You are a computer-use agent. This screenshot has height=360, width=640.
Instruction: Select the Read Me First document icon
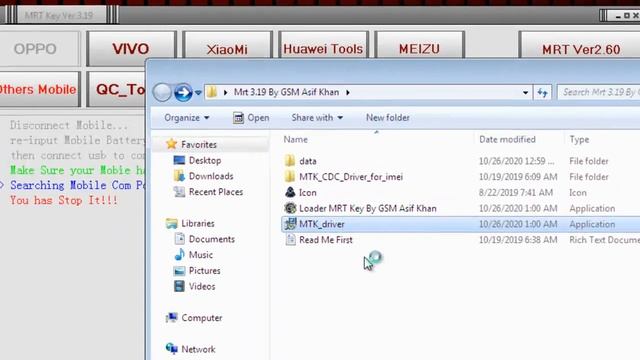pyautogui.click(x=290, y=240)
